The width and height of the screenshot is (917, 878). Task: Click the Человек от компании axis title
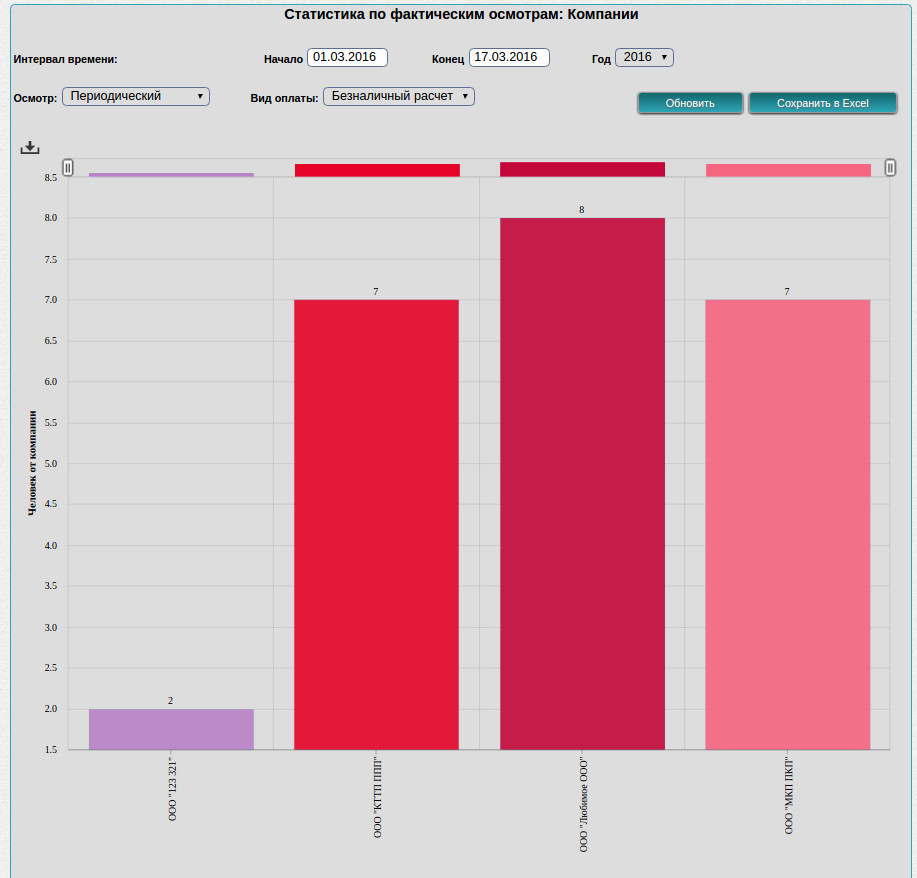coord(33,463)
